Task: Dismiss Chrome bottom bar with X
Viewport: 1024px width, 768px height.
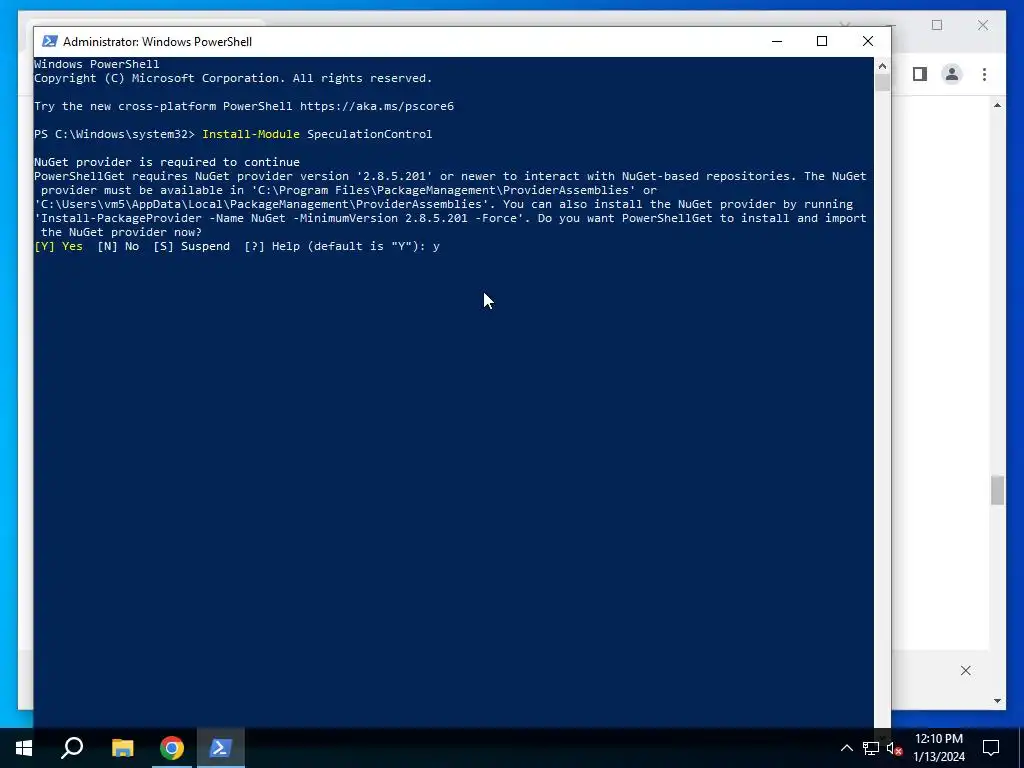Action: click(966, 671)
